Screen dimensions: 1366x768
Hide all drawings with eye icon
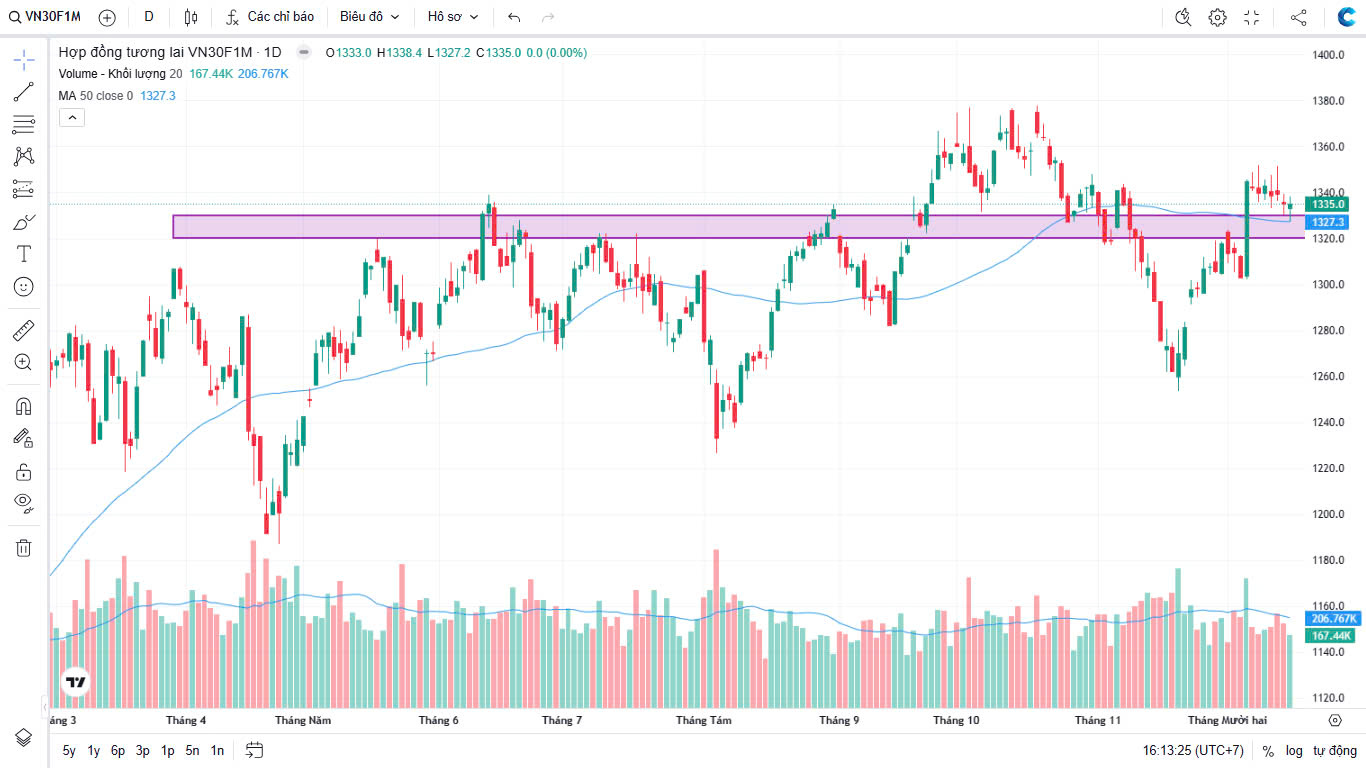pos(24,503)
